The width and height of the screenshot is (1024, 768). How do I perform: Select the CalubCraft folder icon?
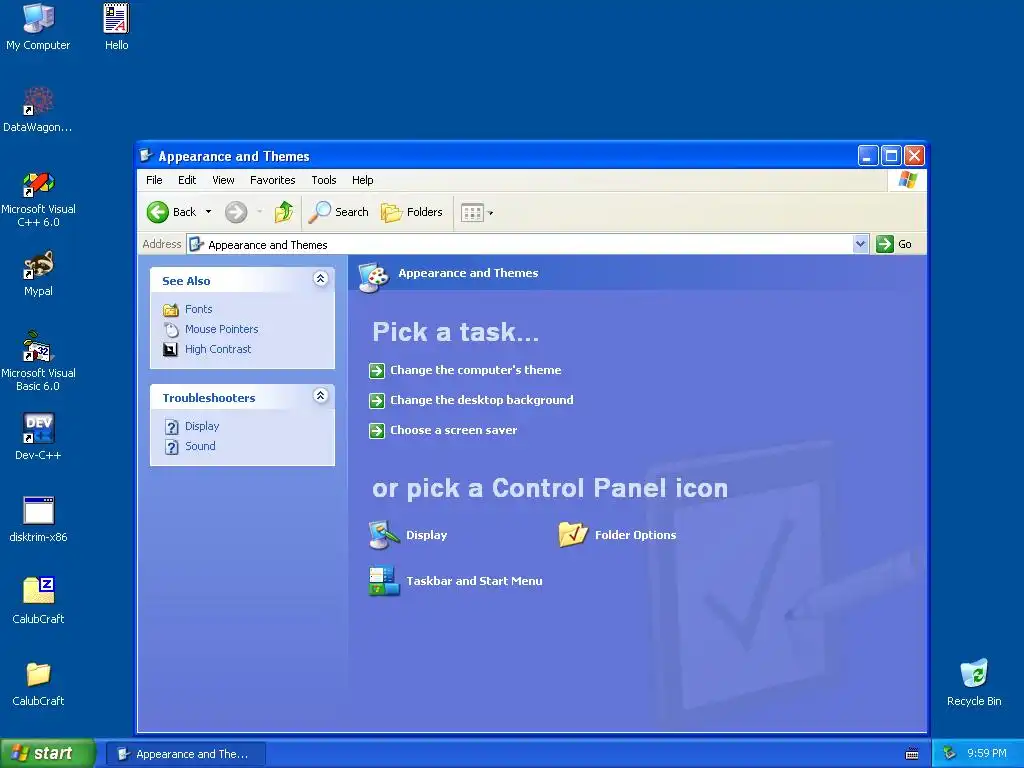pos(38,674)
